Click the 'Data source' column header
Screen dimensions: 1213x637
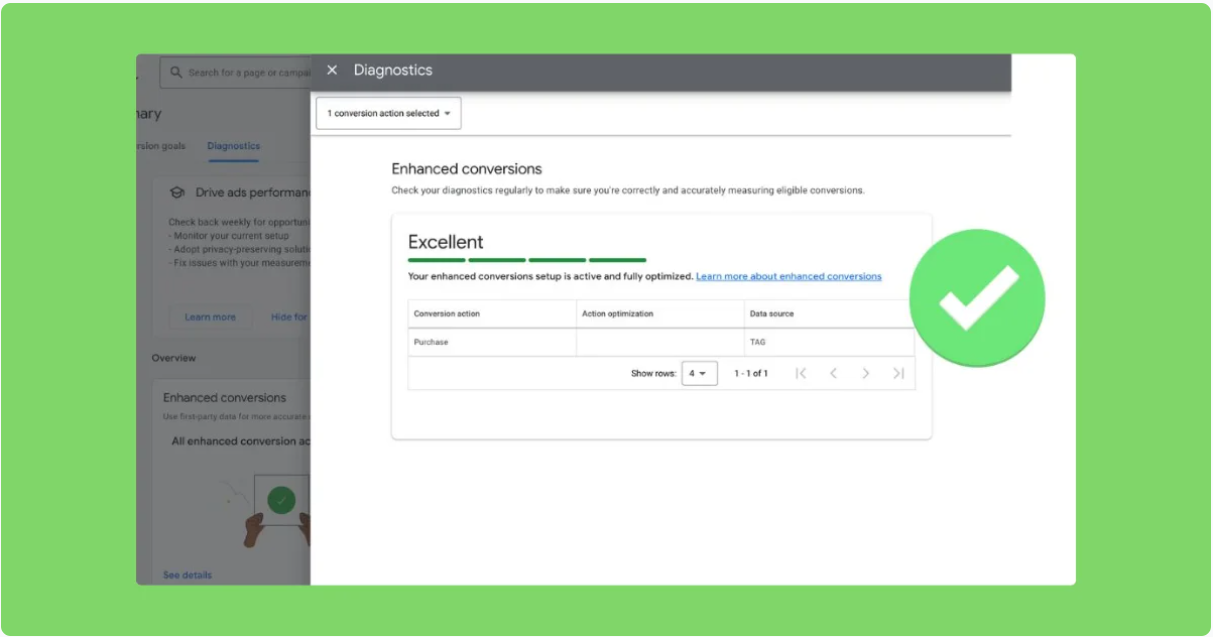pos(829,314)
